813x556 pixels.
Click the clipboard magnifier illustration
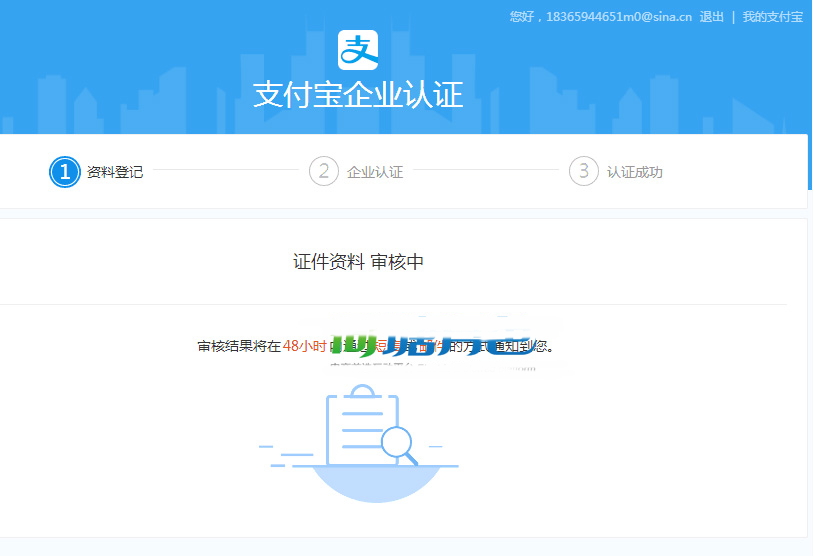coord(359,443)
